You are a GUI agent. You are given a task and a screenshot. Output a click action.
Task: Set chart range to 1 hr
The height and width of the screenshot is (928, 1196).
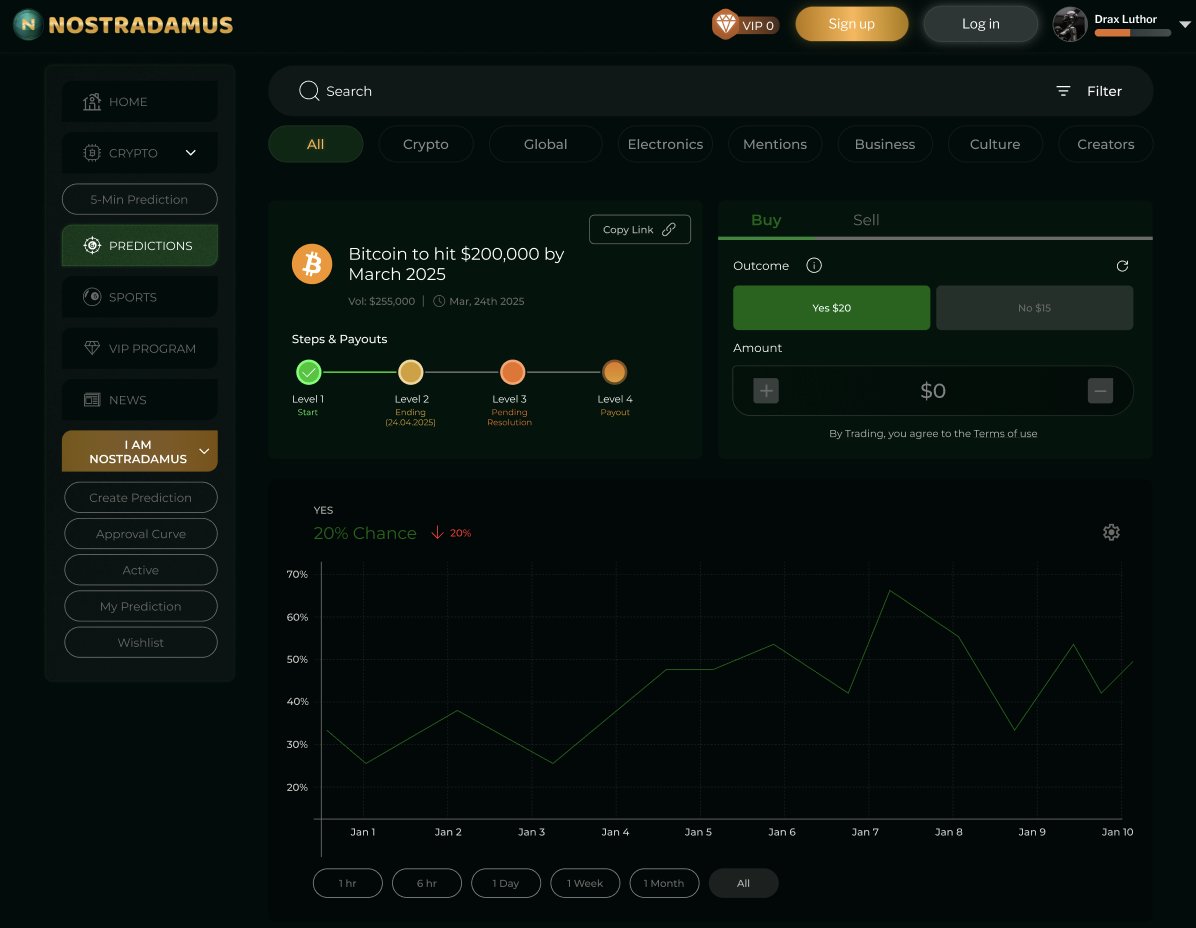click(348, 883)
